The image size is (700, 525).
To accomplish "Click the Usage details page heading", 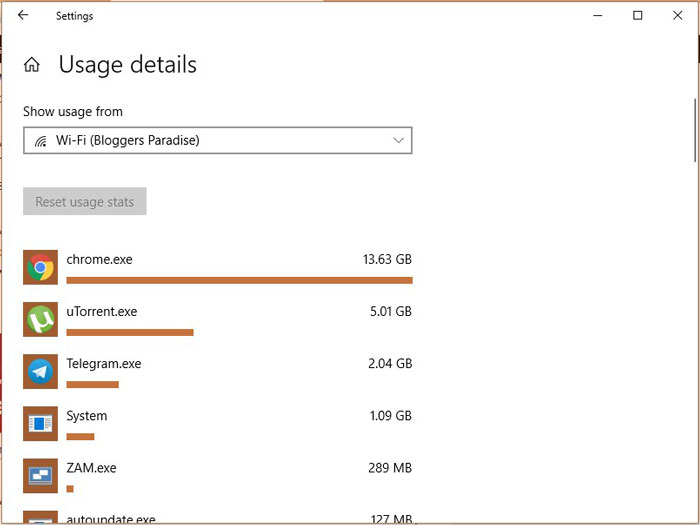I will click(x=128, y=65).
